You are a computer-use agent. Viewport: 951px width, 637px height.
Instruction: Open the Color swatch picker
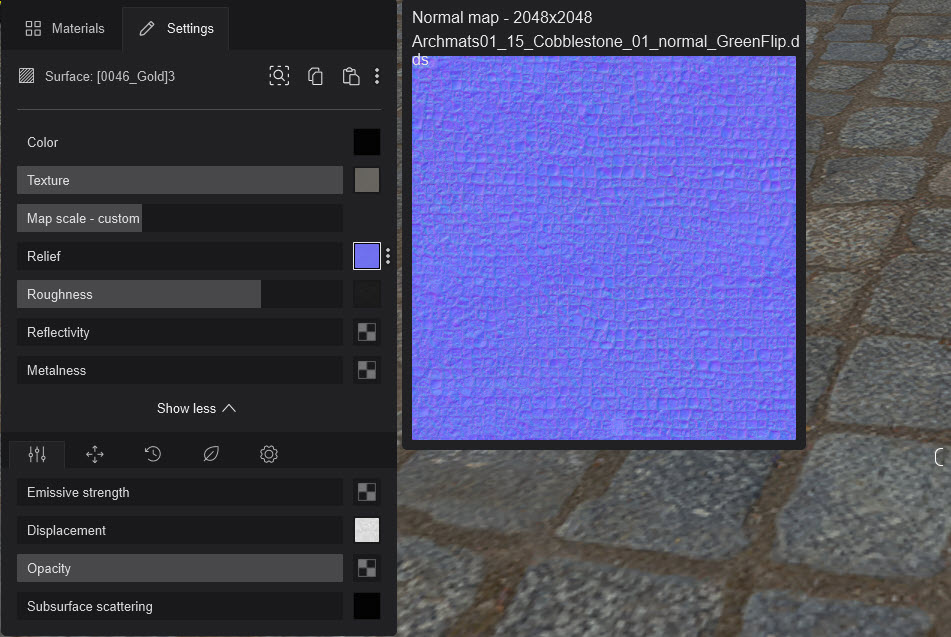tap(366, 142)
